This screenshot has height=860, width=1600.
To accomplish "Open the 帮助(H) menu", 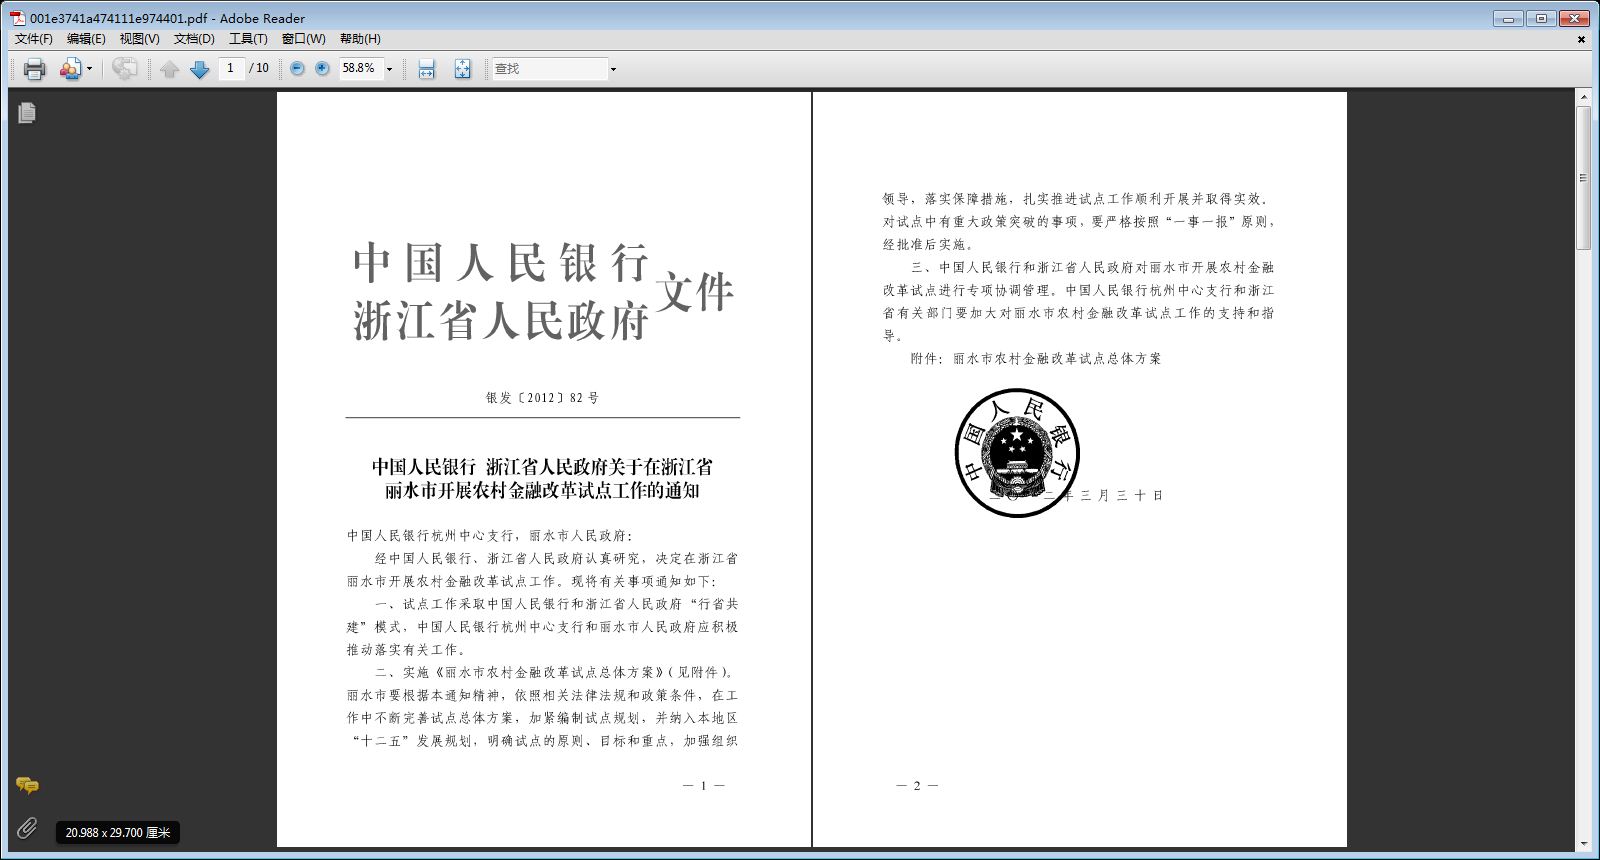I will tap(360, 39).
